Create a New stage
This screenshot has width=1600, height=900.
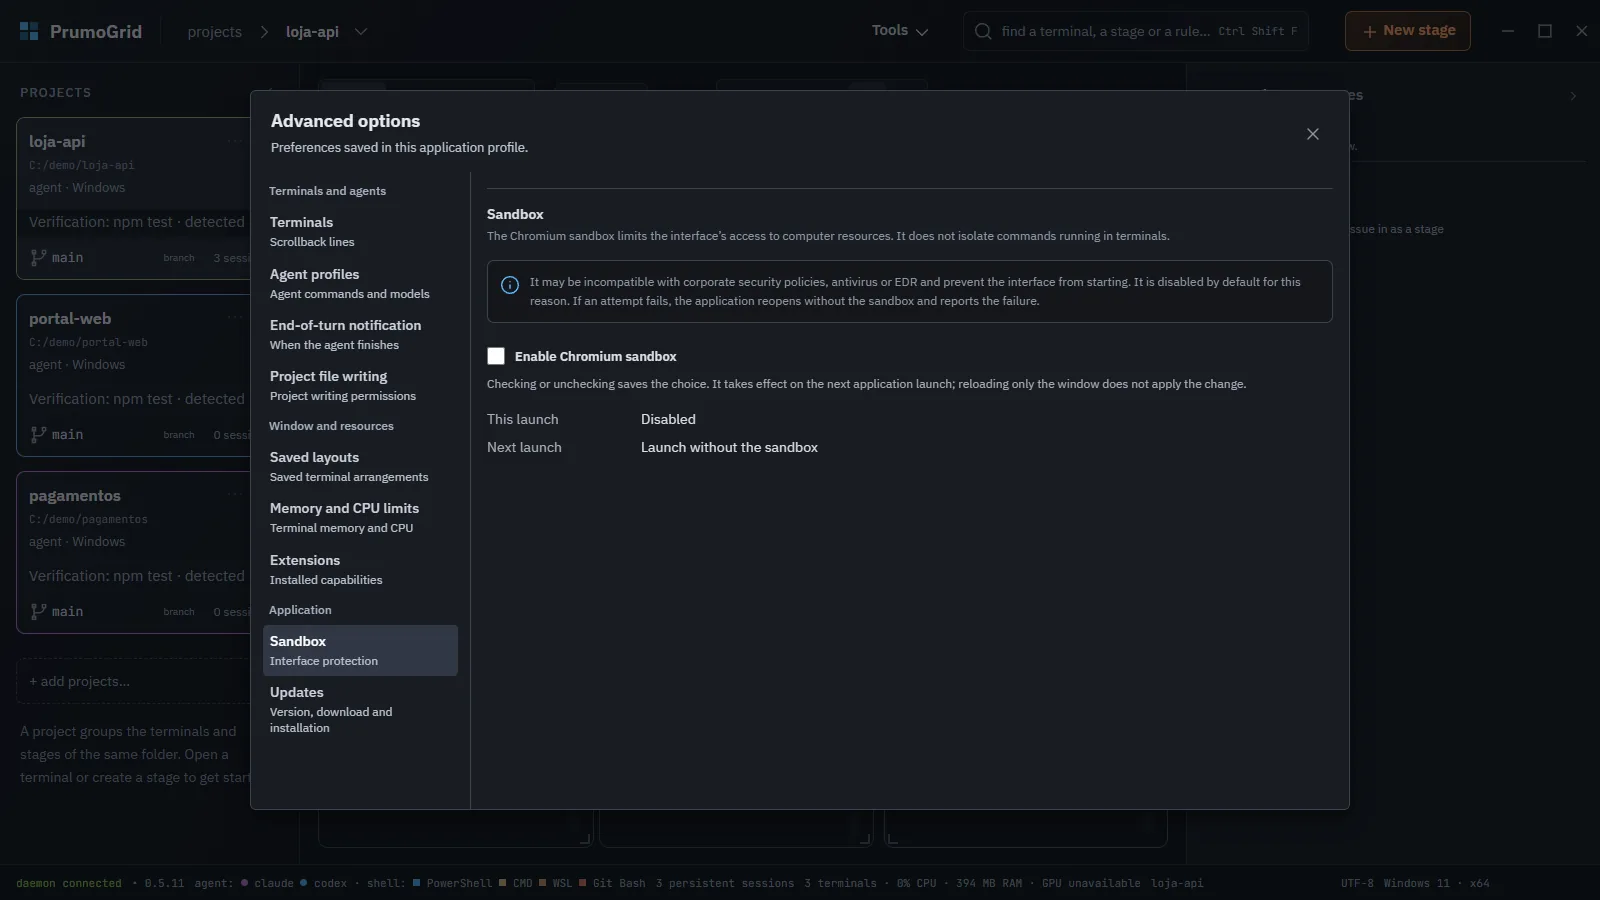coord(1408,31)
